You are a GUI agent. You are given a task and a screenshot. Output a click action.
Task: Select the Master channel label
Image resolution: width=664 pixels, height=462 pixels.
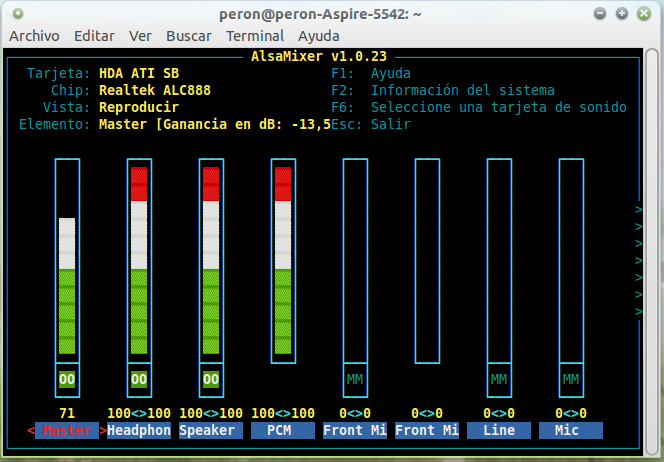[x=67, y=430]
